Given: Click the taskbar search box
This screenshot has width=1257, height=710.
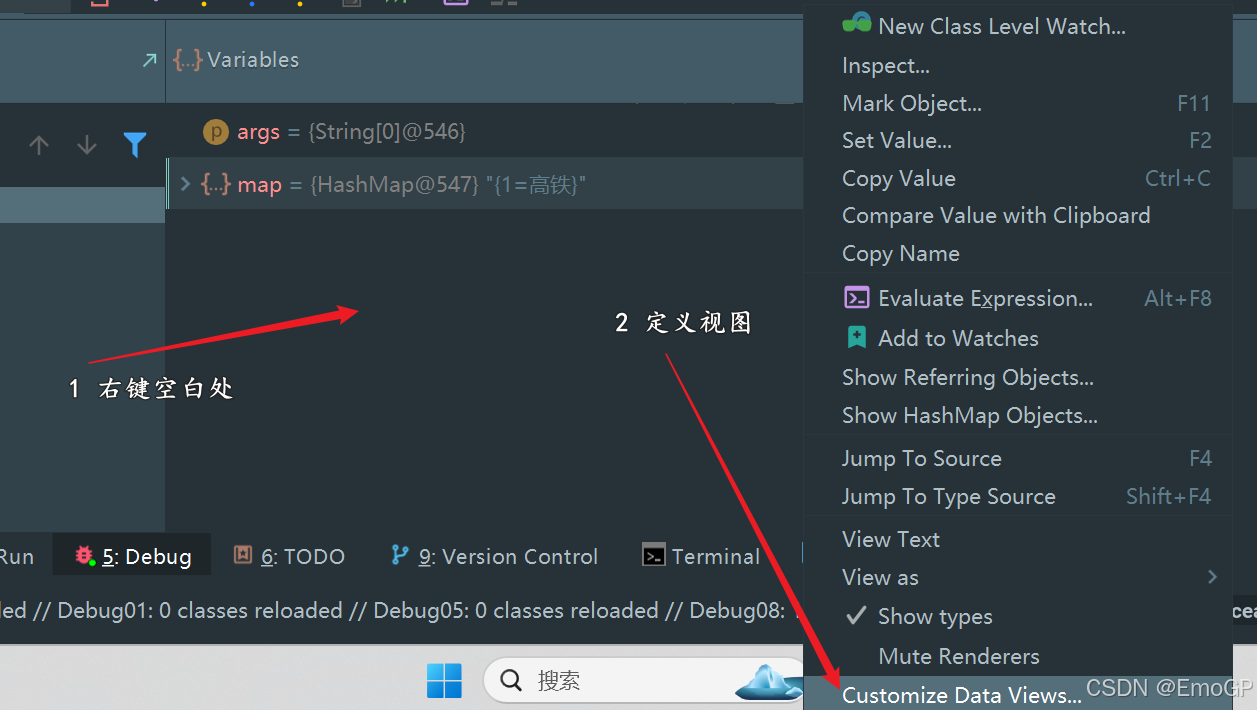Looking at the screenshot, I should tap(644, 681).
